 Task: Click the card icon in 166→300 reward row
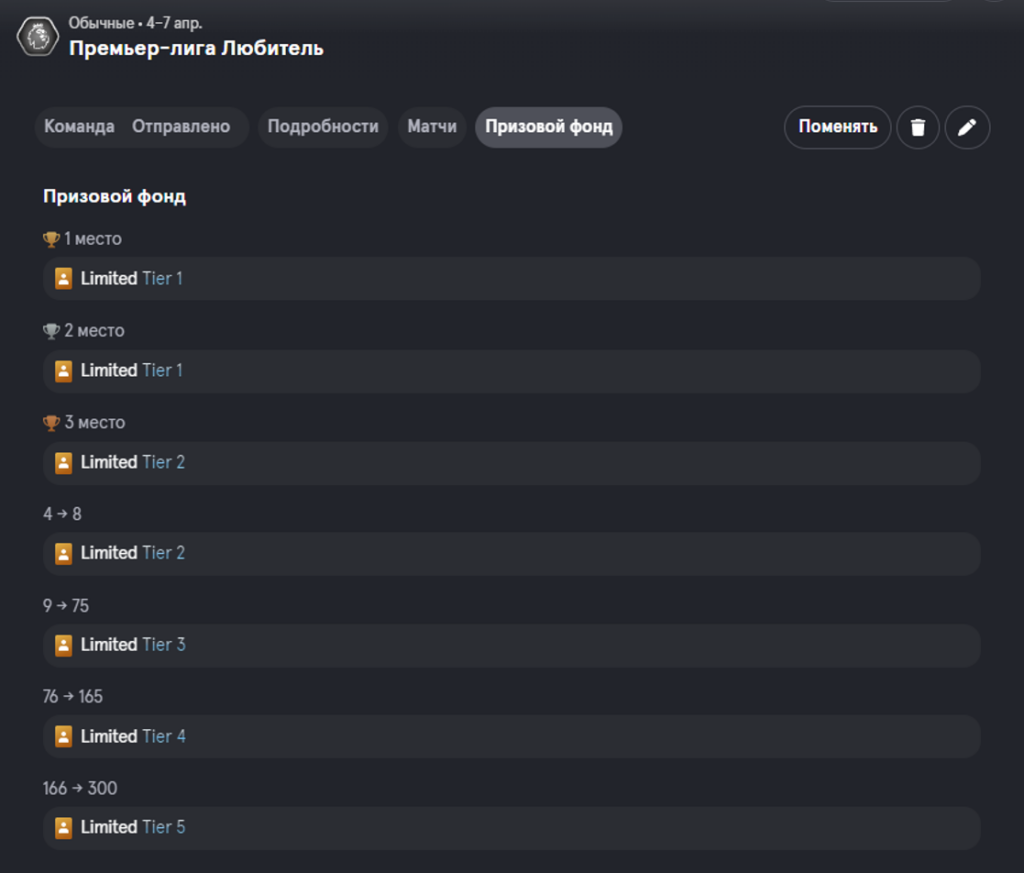click(x=63, y=827)
